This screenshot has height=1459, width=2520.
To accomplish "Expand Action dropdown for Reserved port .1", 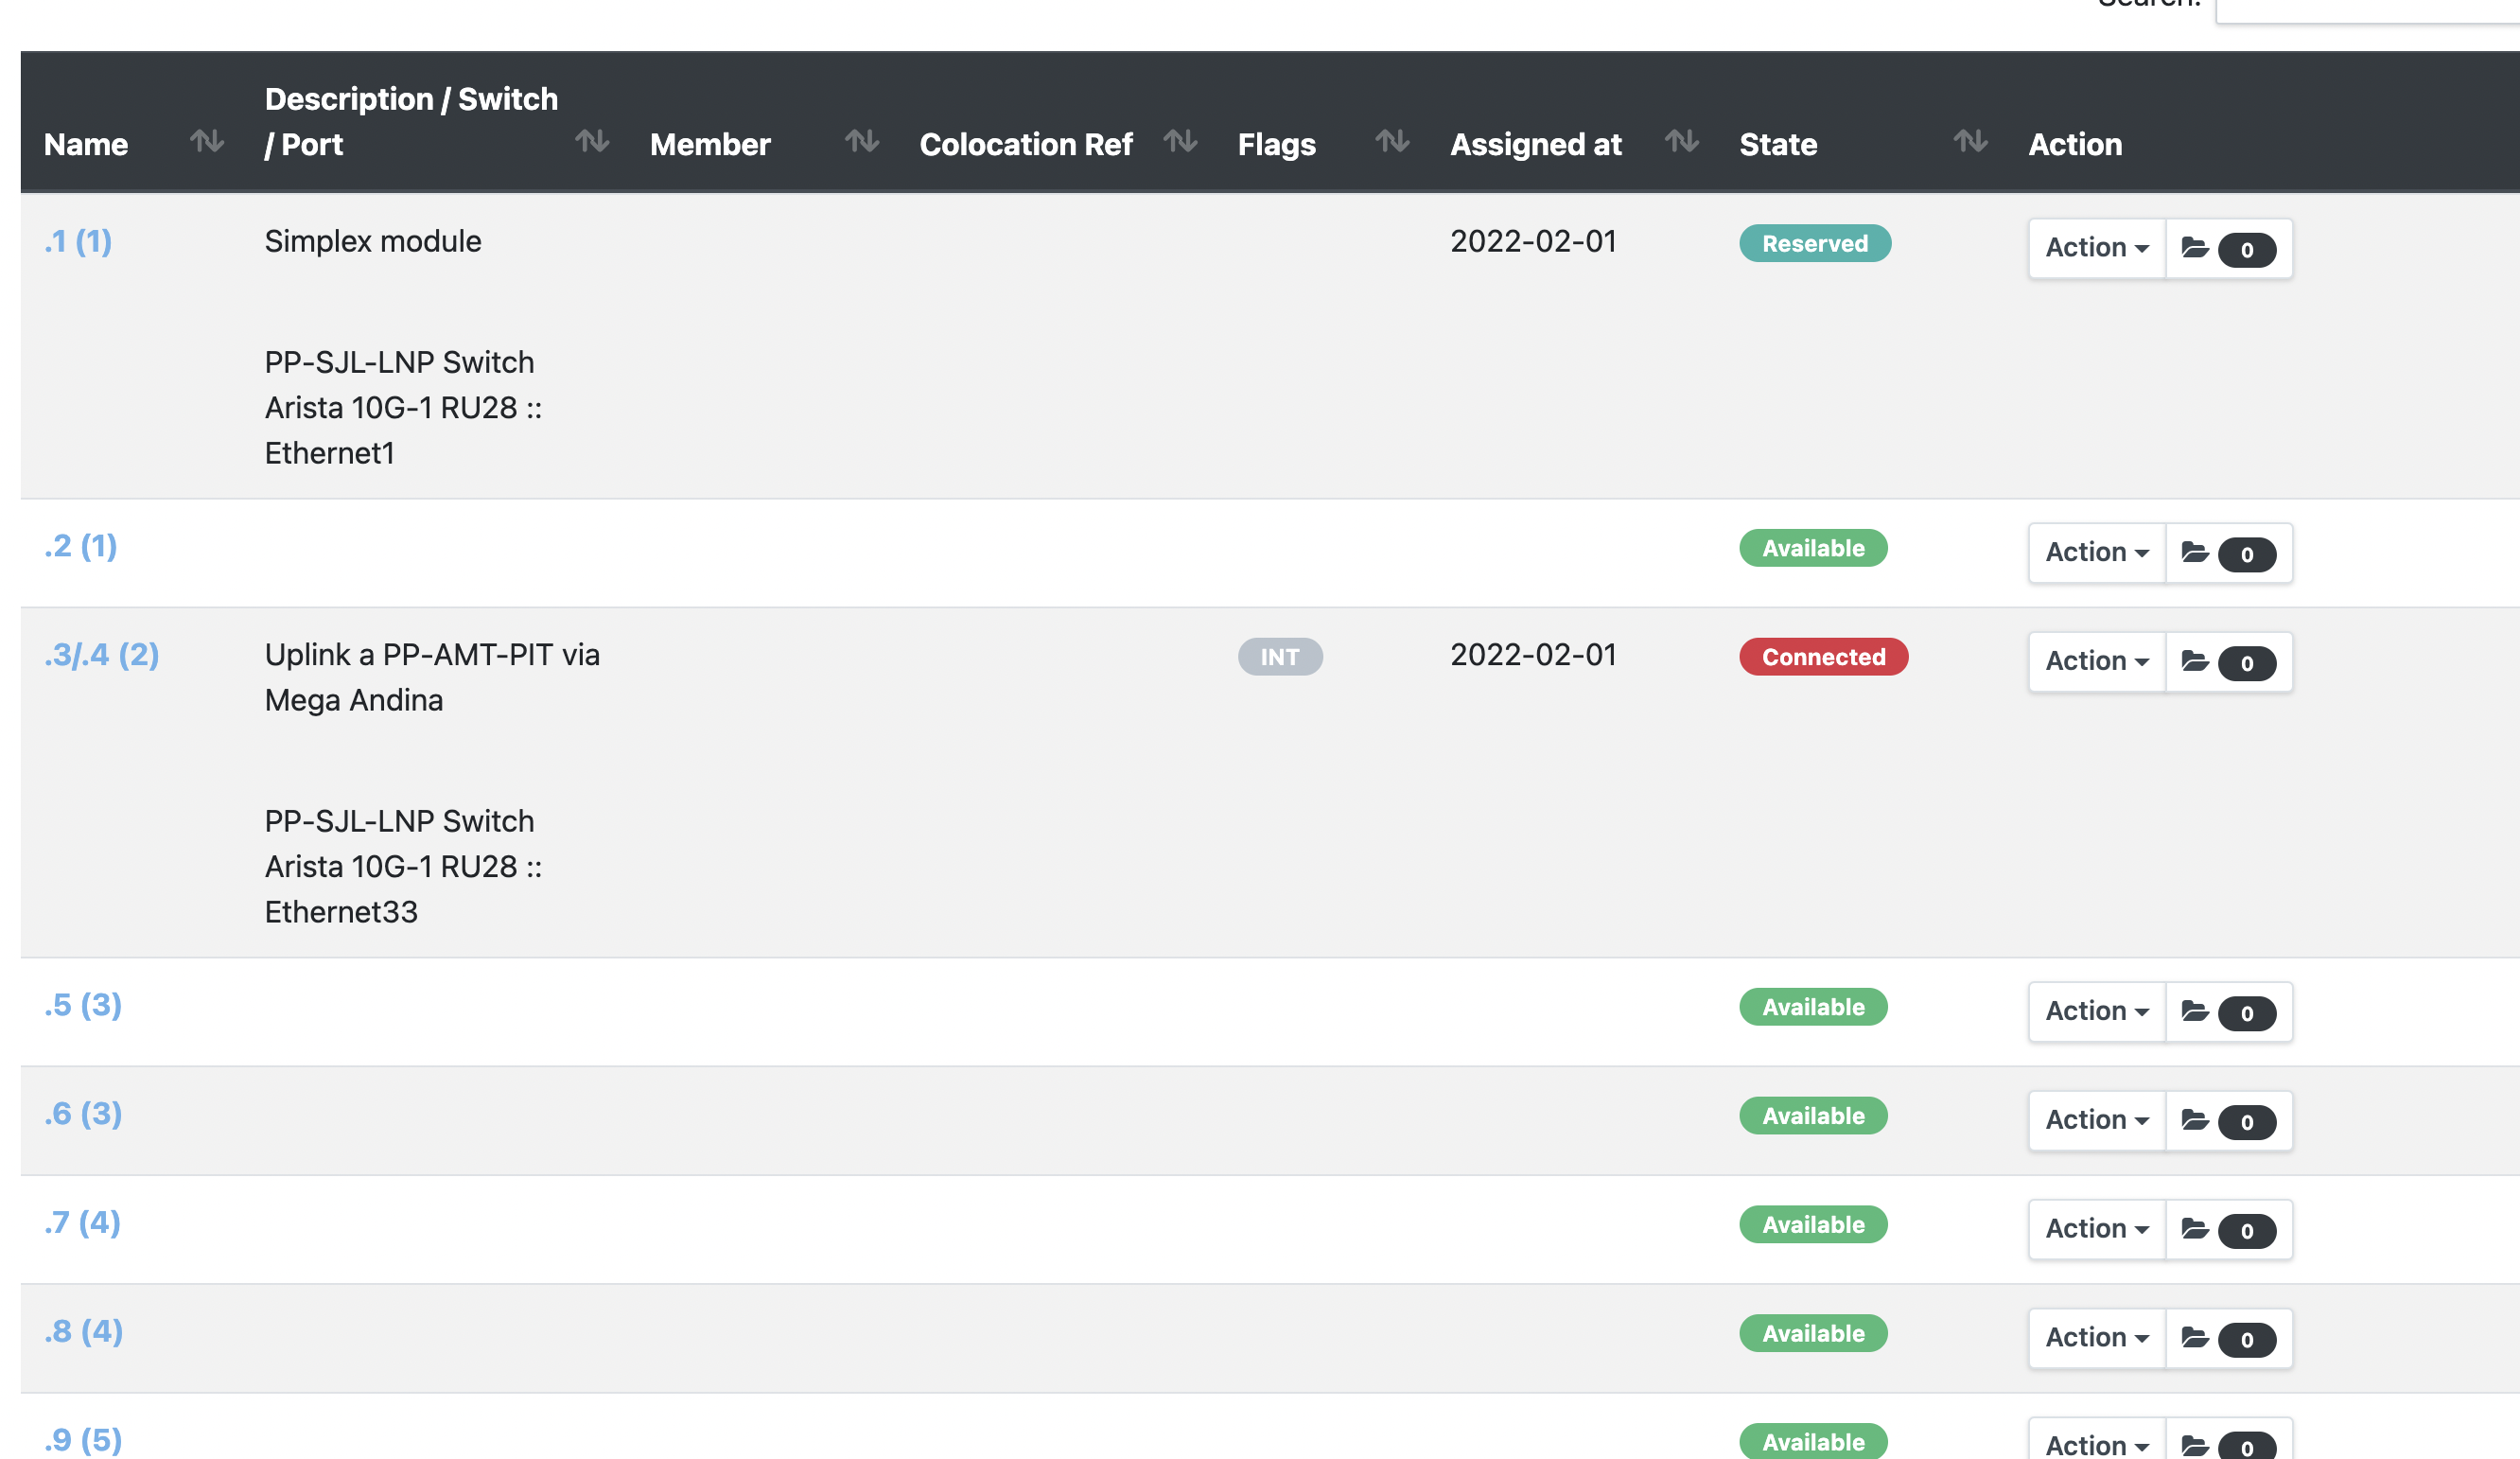I will coord(2096,248).
